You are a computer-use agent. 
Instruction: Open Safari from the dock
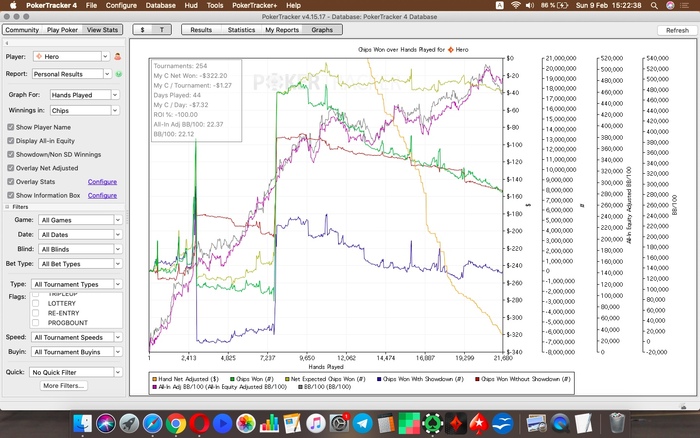[152, 423]
